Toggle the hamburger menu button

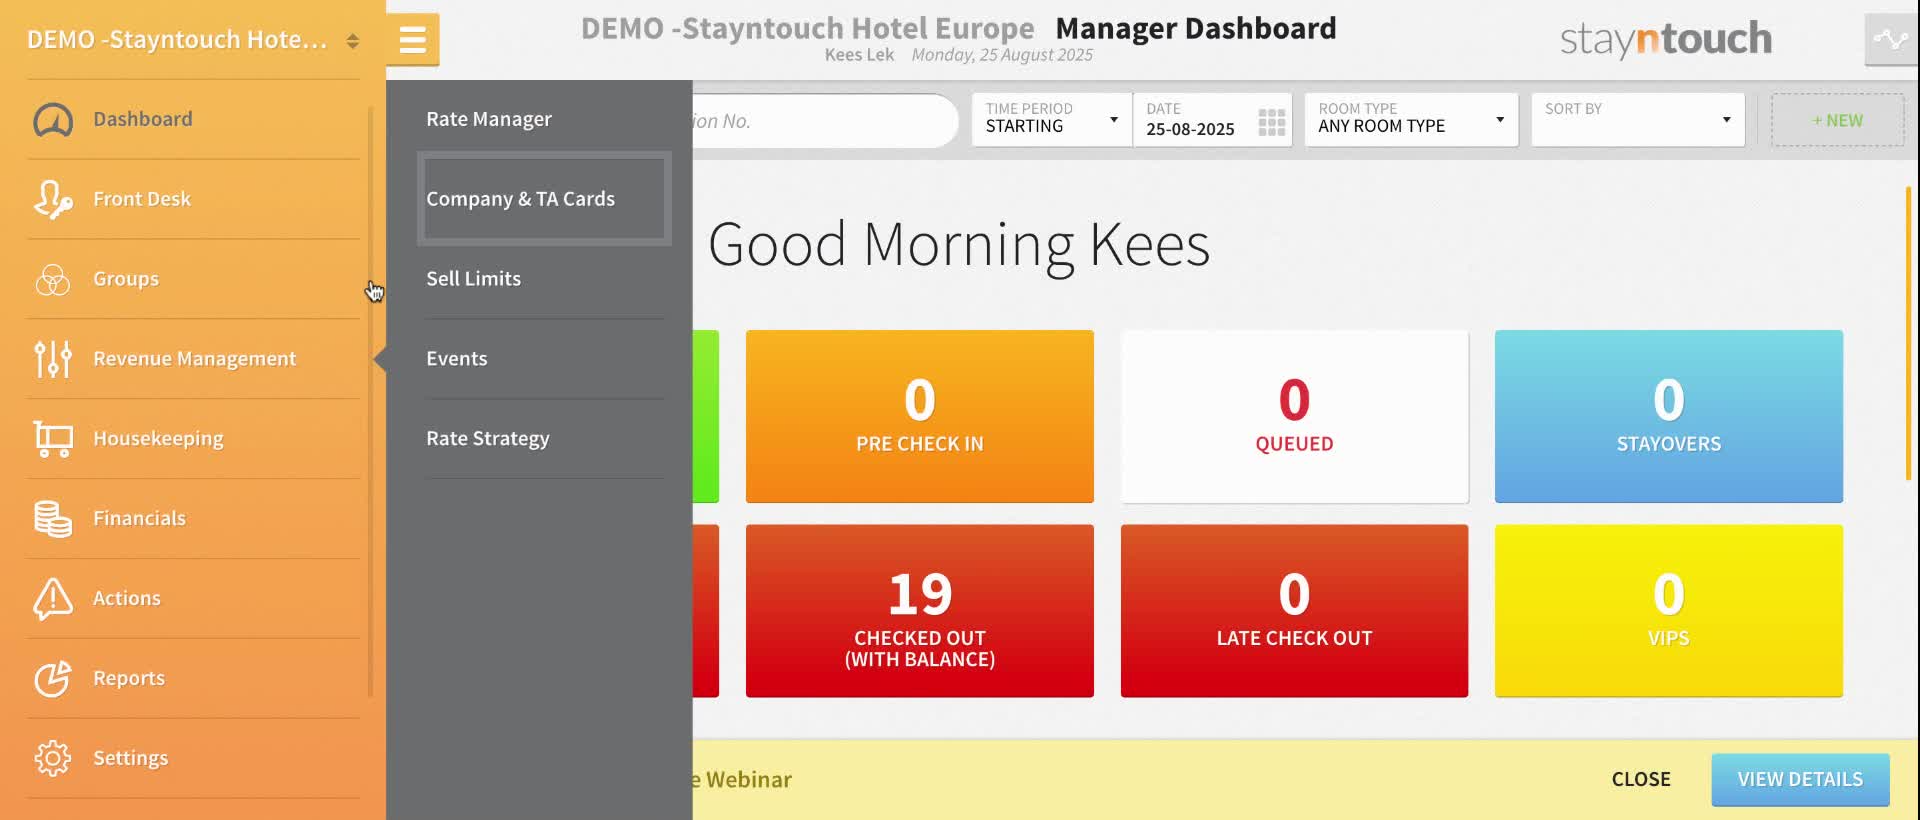[x=413, y=40]
